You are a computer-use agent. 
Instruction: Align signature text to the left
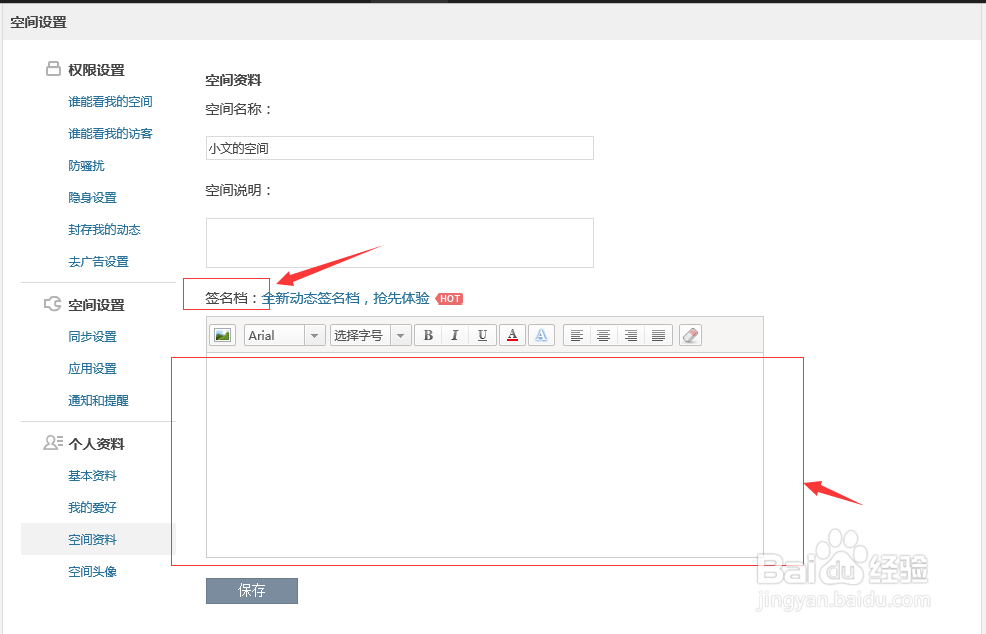click(577, 335)
